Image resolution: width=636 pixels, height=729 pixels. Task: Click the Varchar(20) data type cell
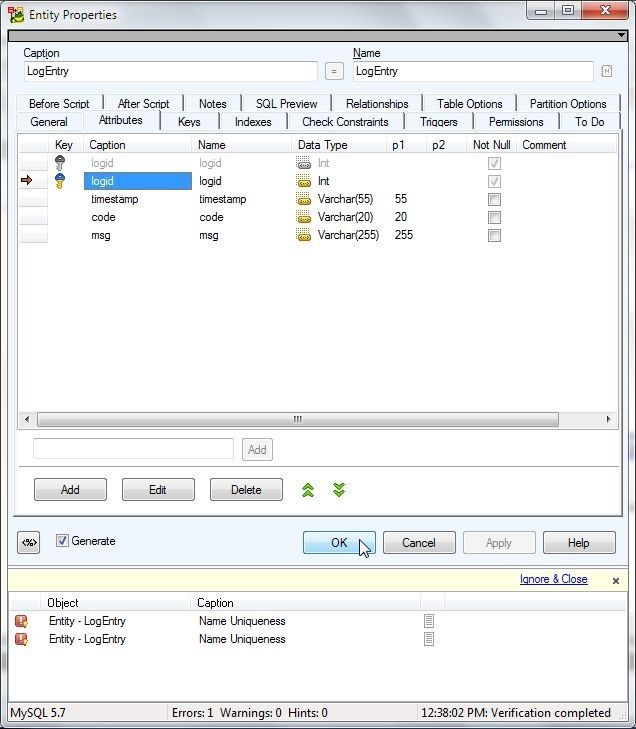tap(339, 217)
